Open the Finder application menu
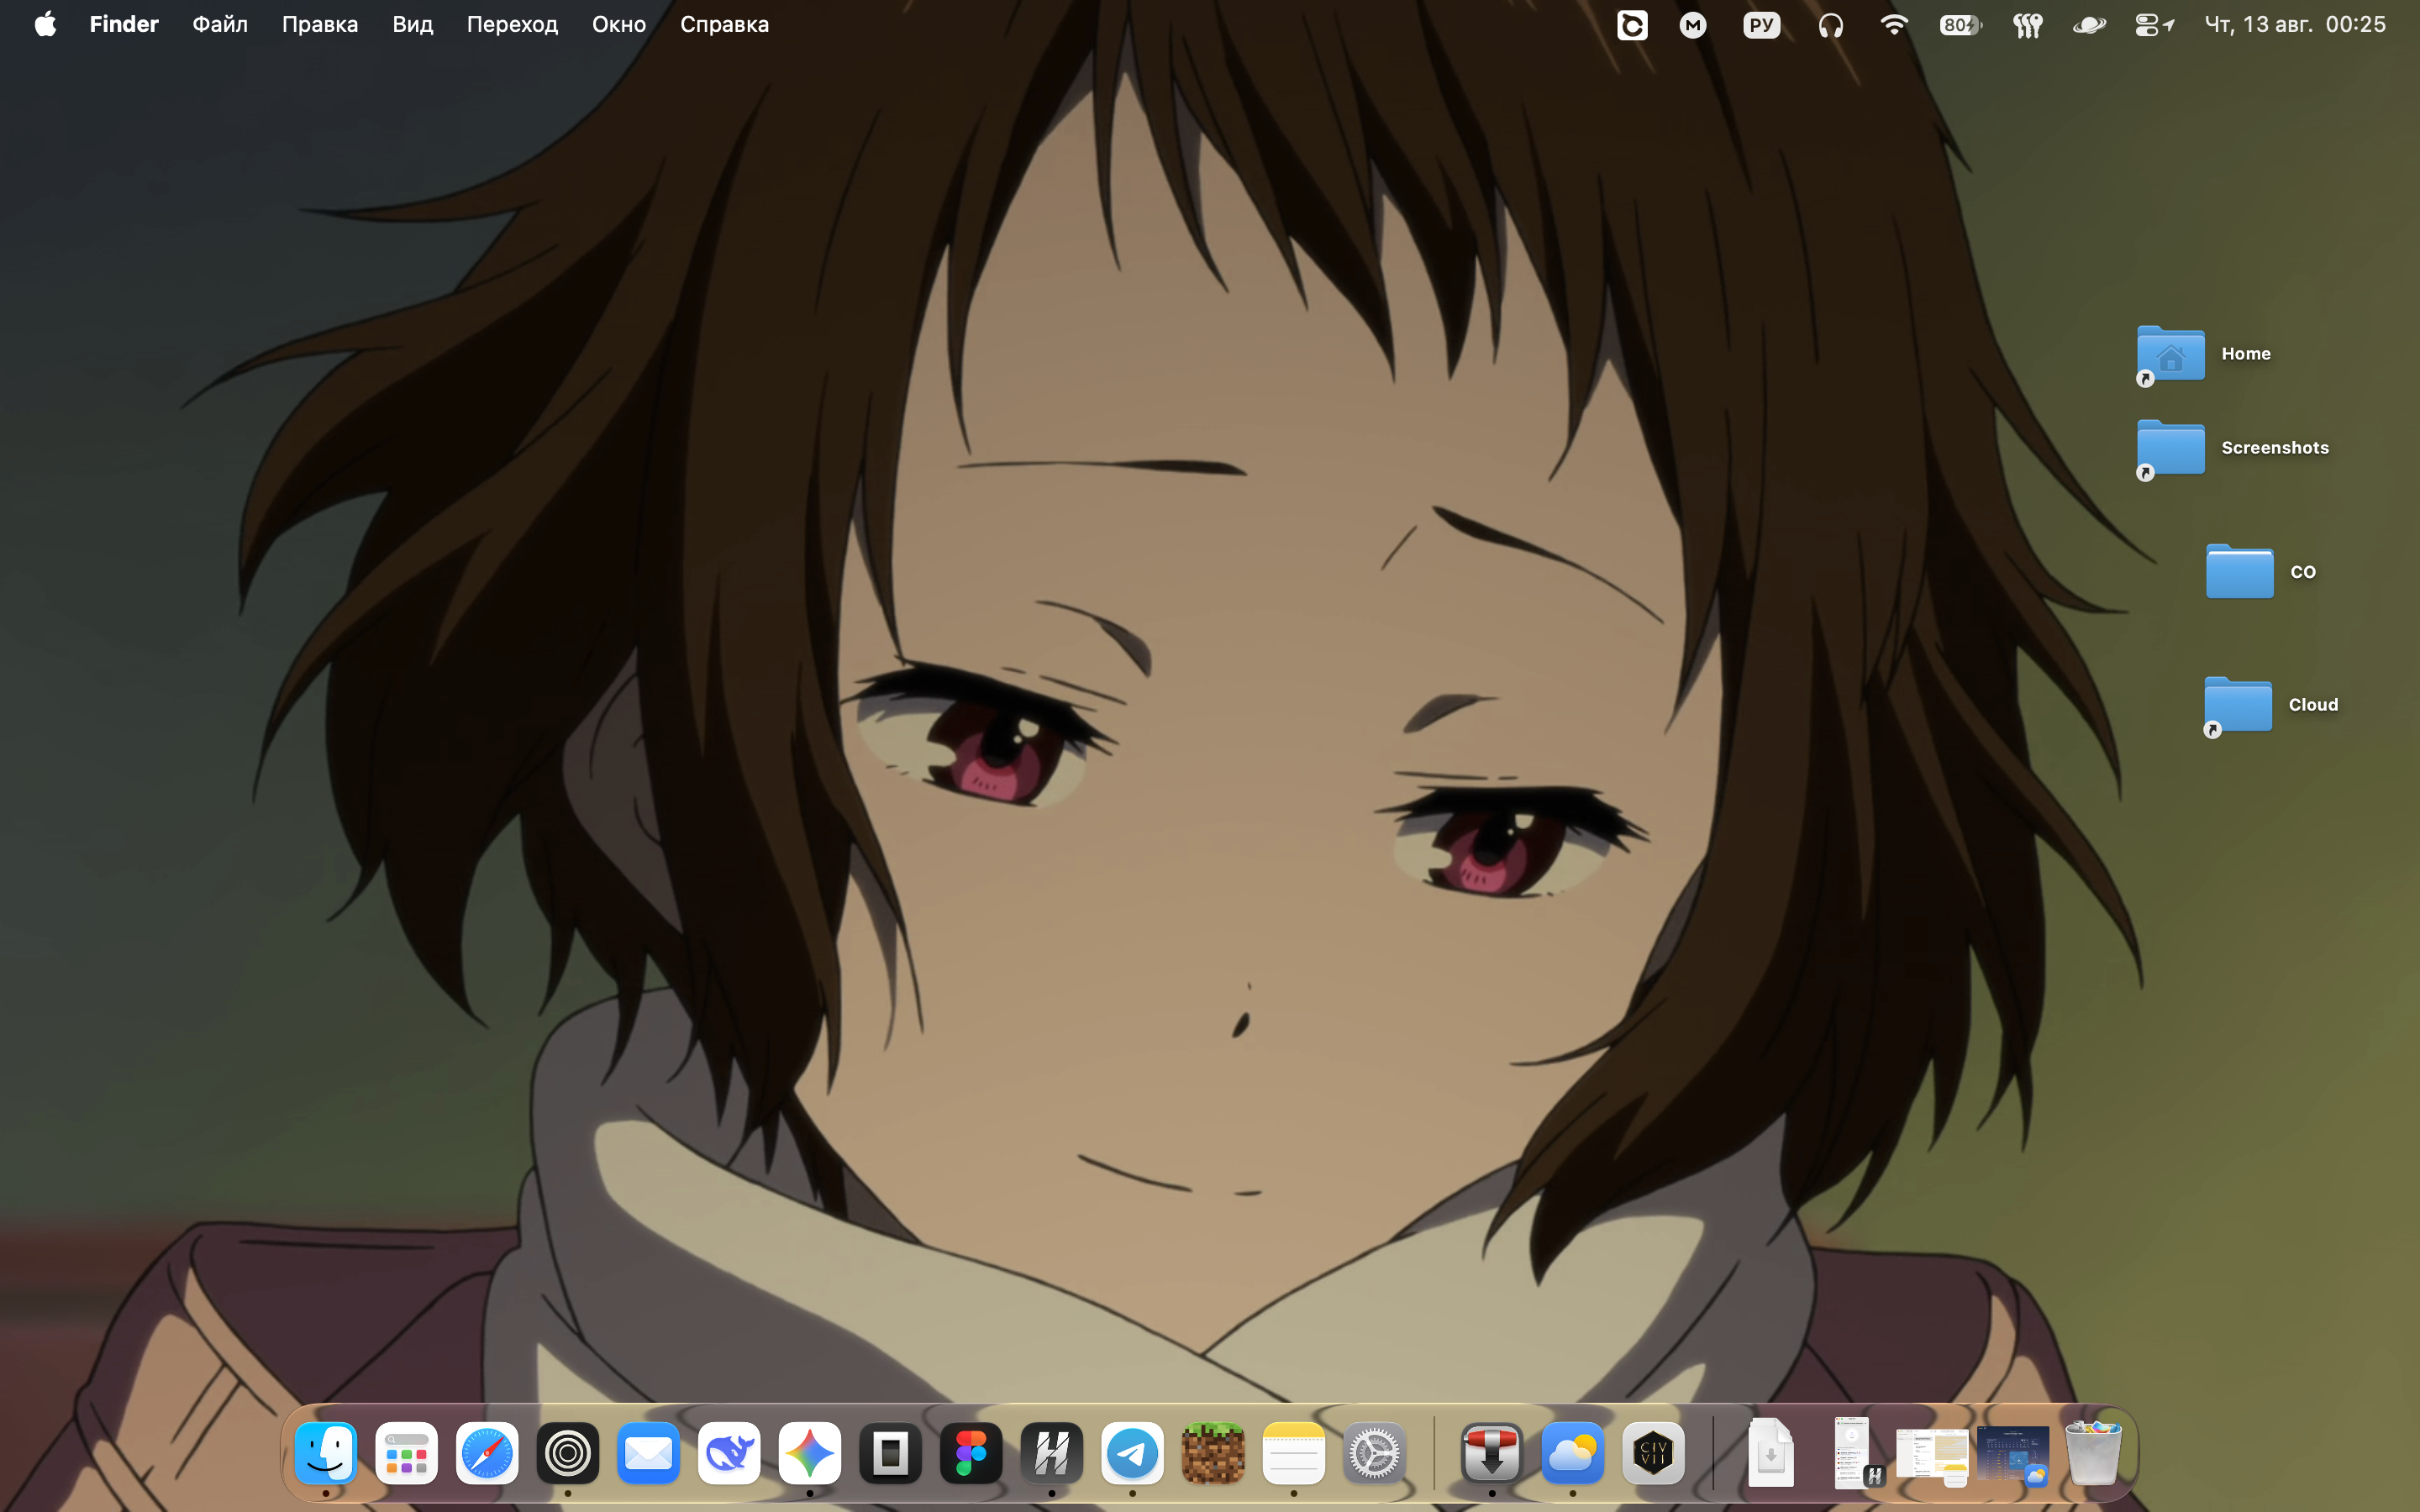Screen dimensions: 2420x1512 coord(124,24)
